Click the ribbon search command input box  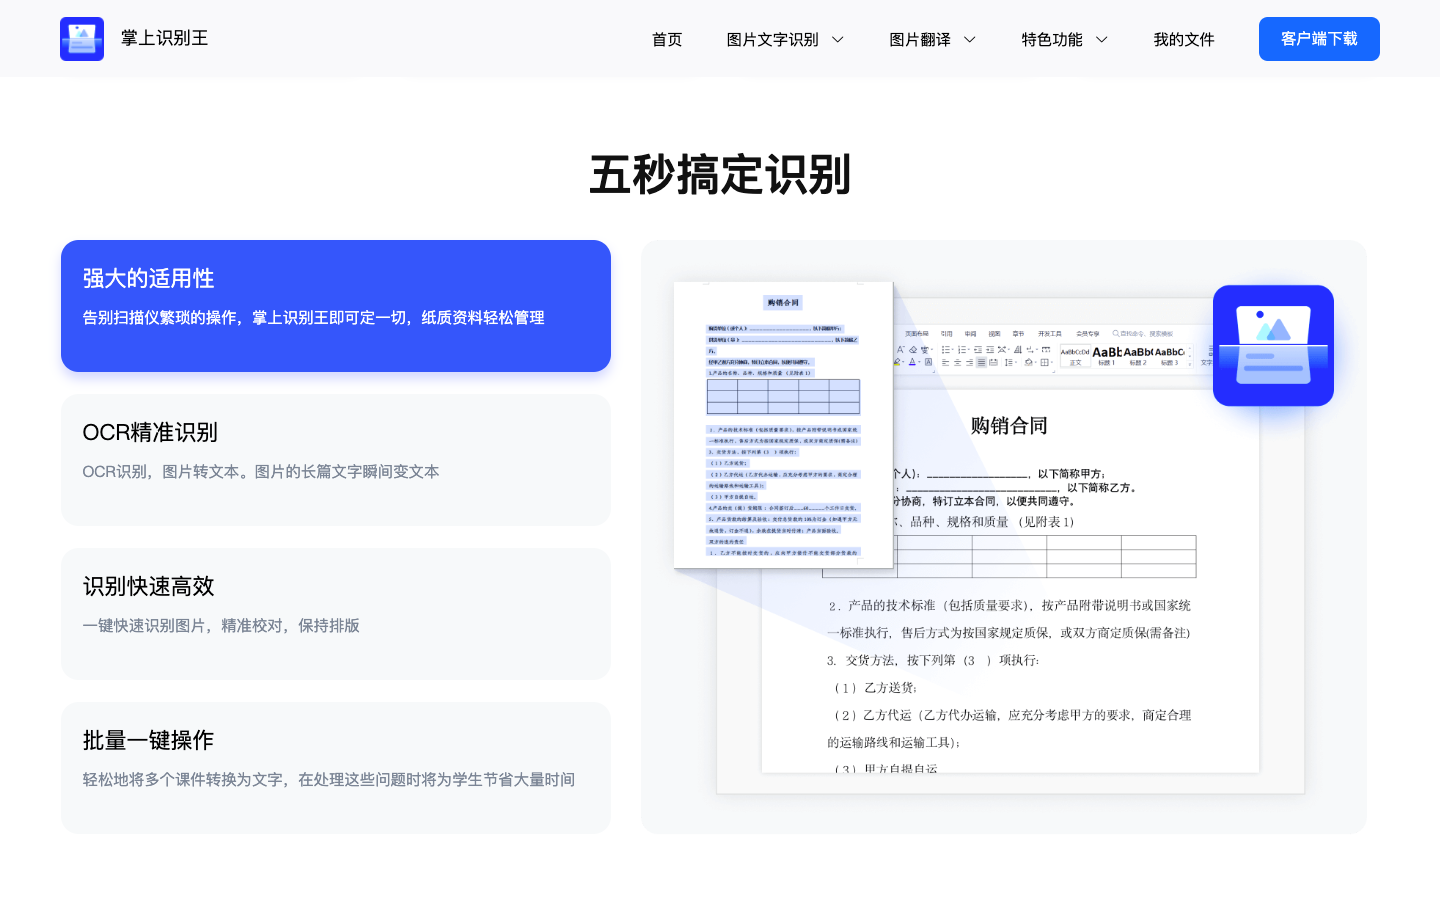pos(1143,334)
